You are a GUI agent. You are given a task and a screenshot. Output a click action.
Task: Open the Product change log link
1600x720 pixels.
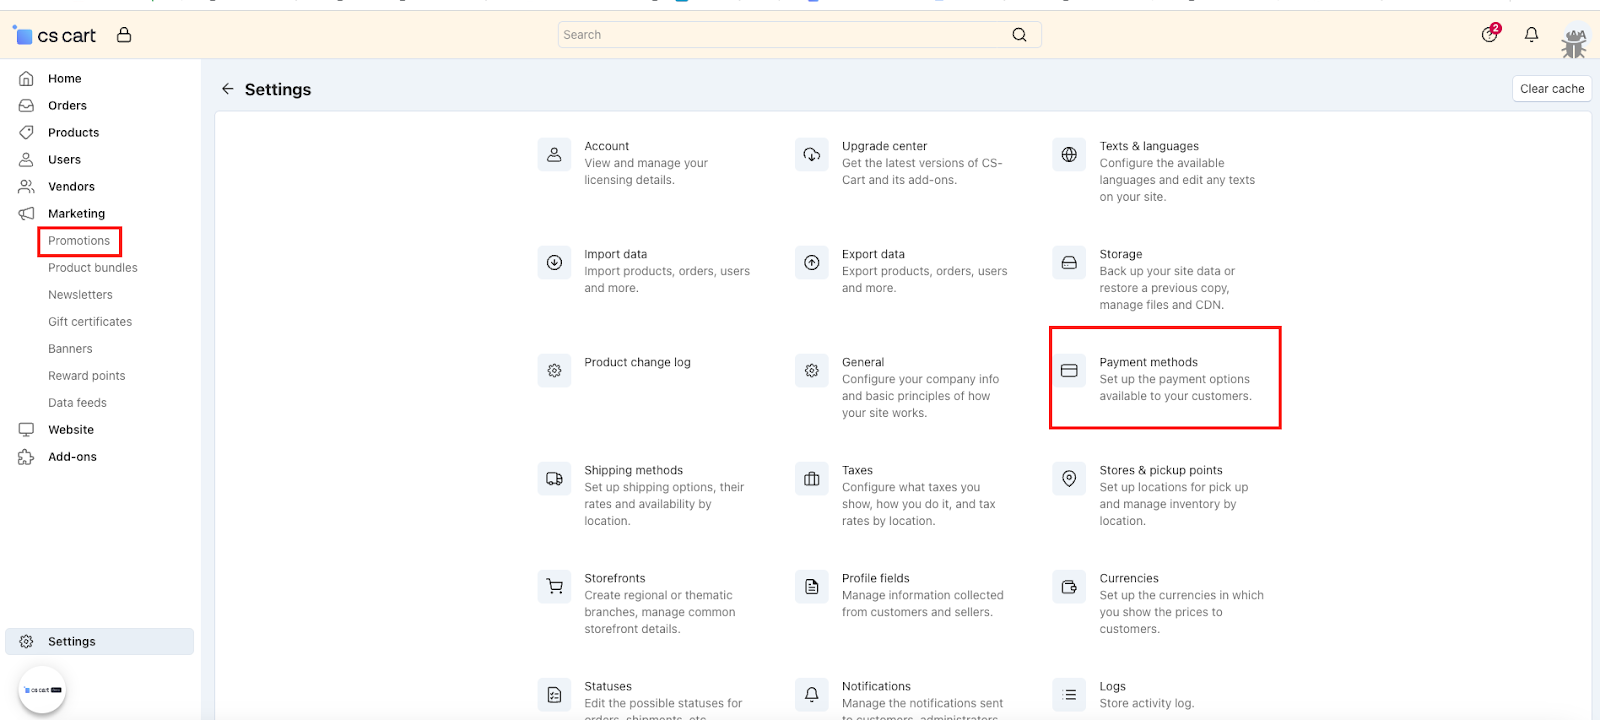click(638, 362)
